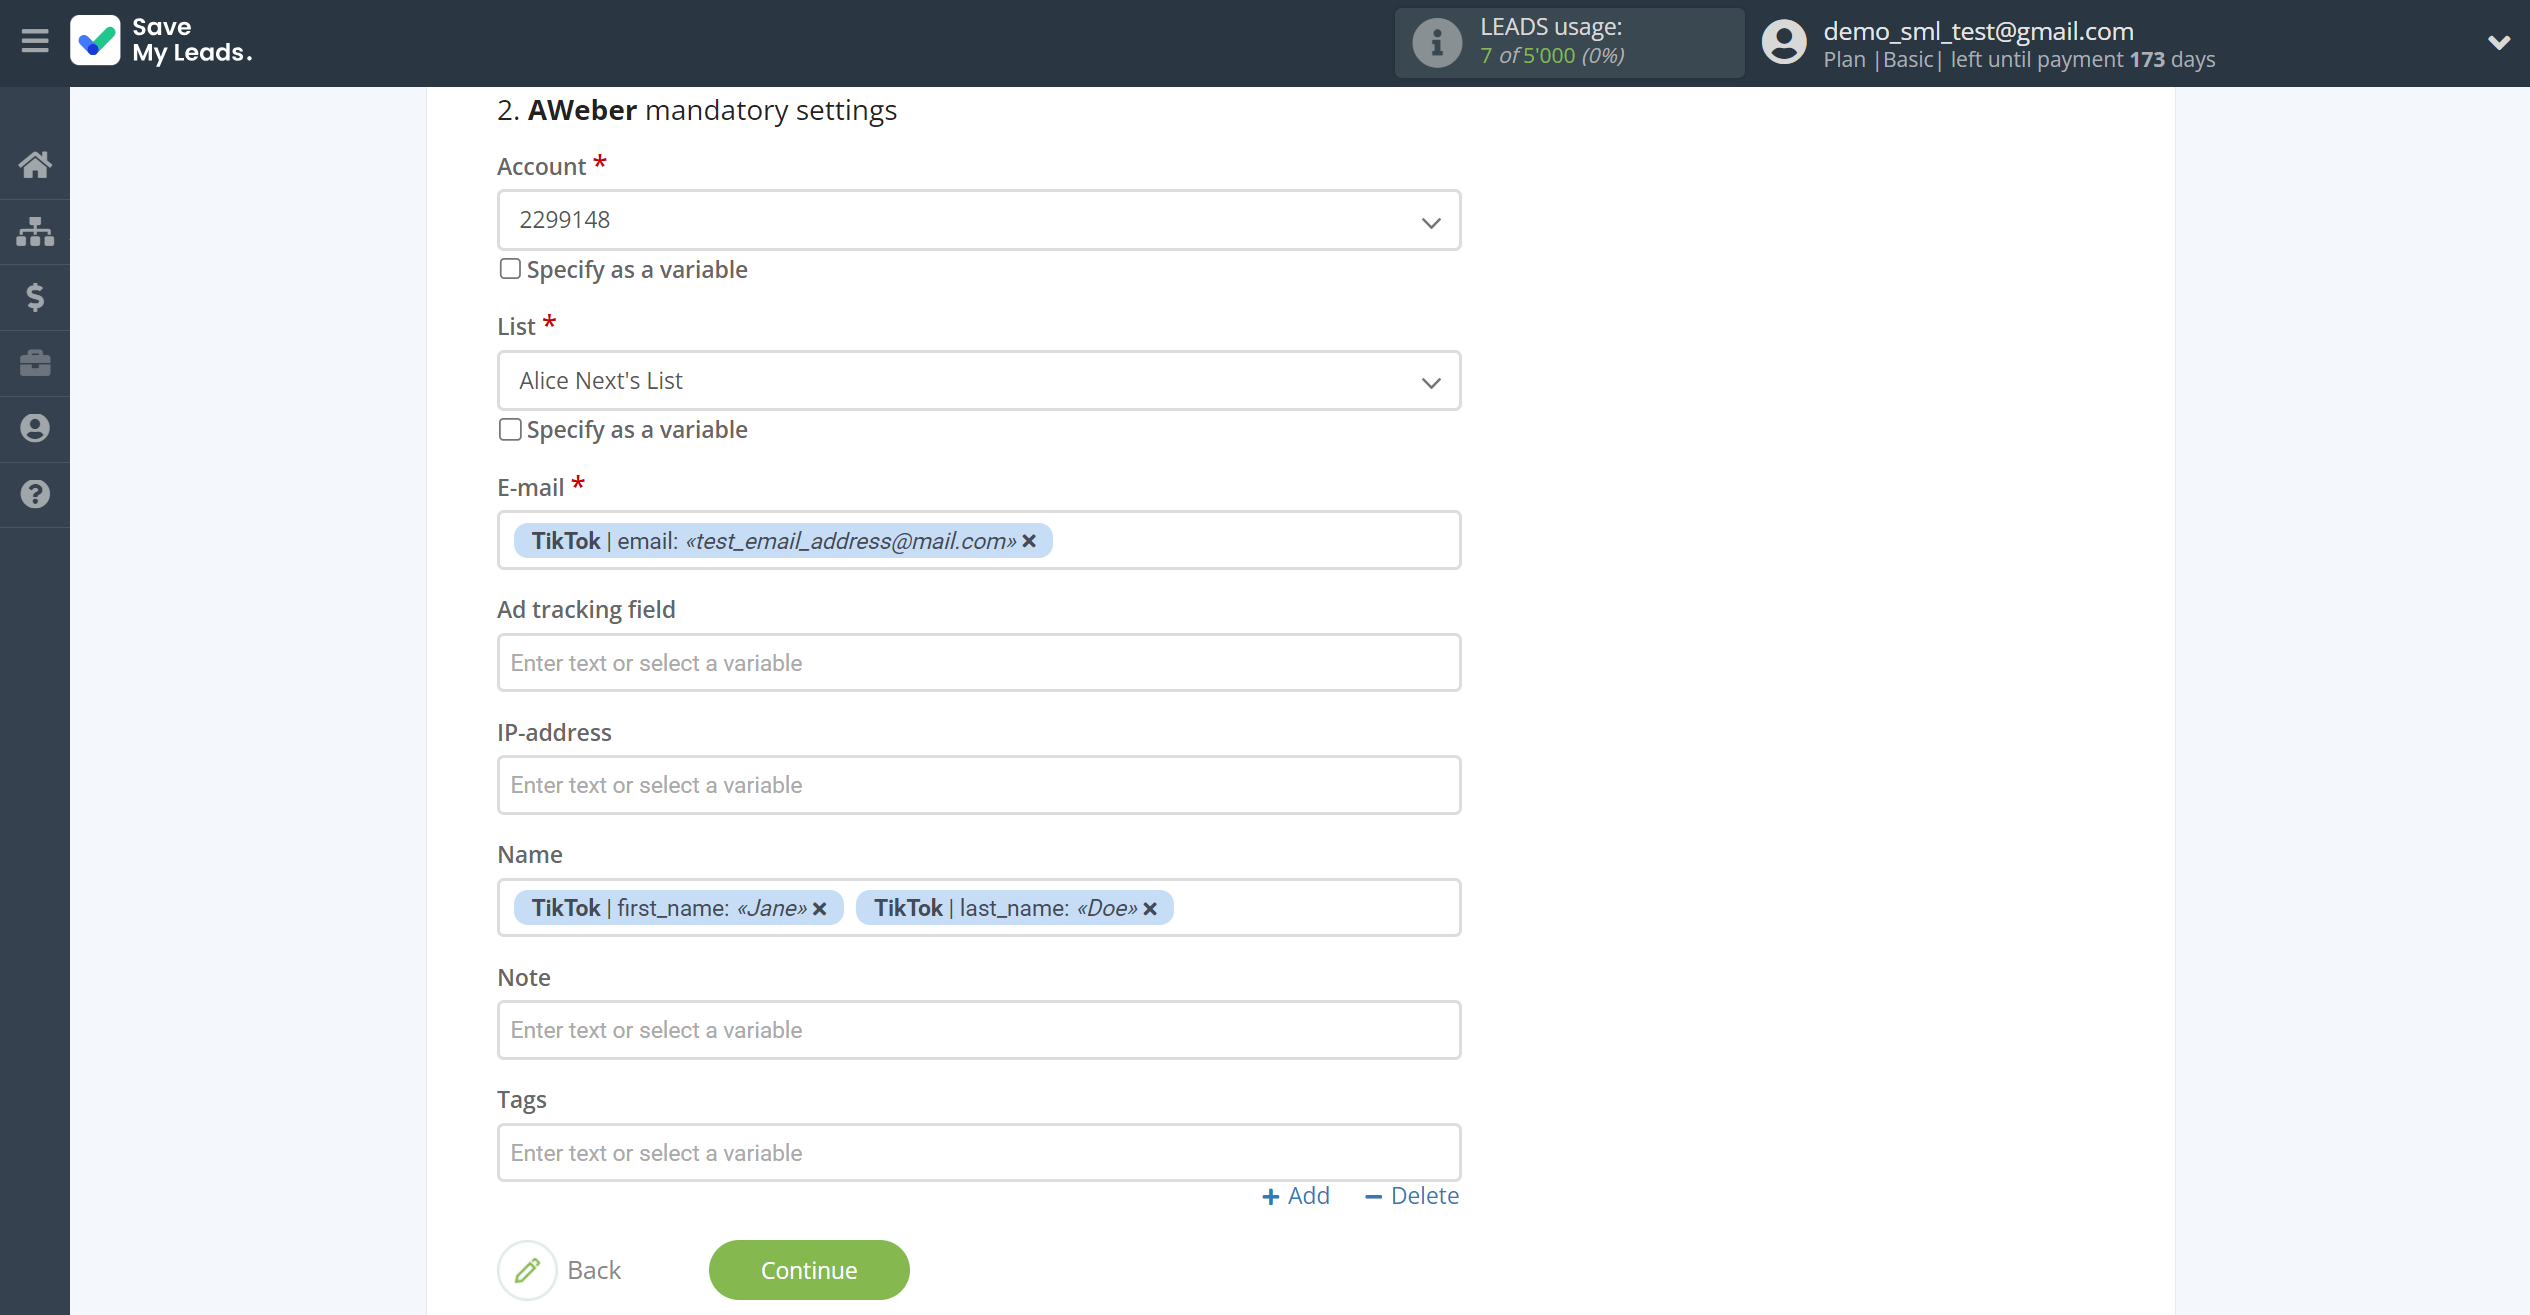Click the Plan Basic payment days text
This screenshot has height=1315, width=2530.
(x=2019, y=60)
